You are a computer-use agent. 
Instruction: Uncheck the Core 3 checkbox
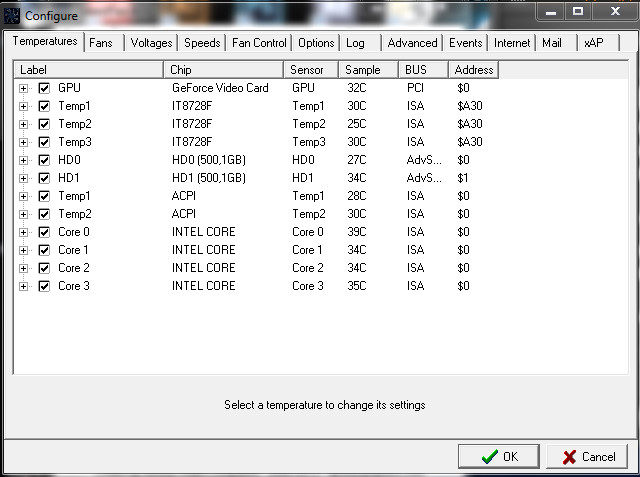tap(44, 286)
